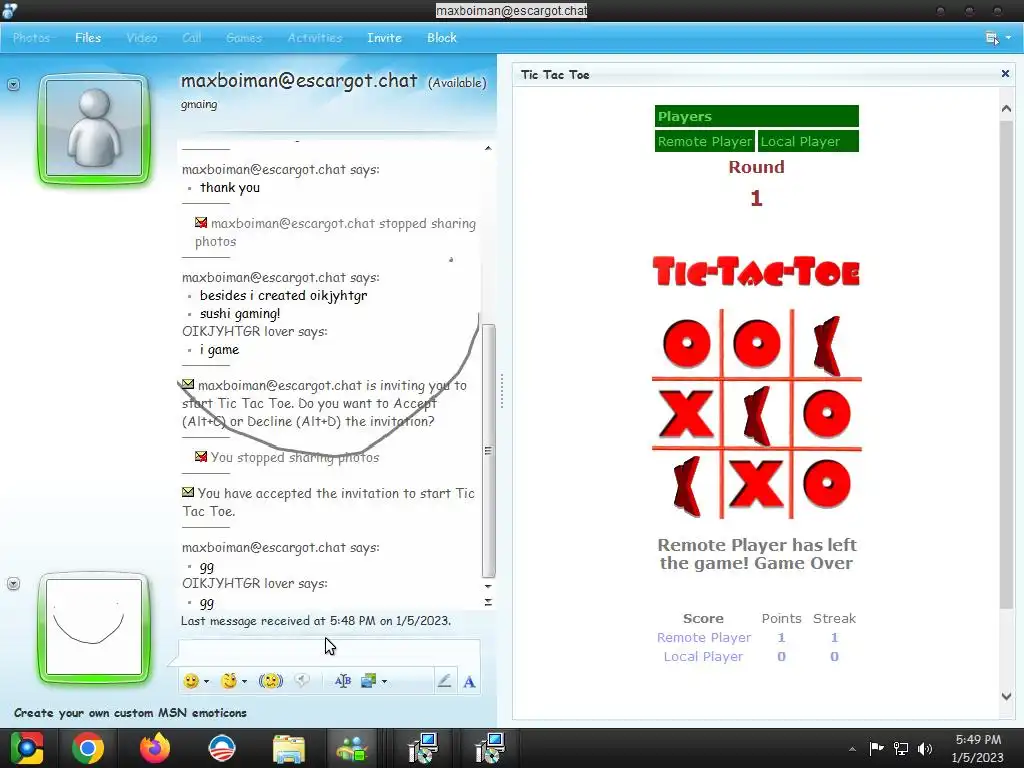Click the envelope icon beside the Tic Tac Toe invitation
The image size is (1024, 768).
click(x=188, y=384)
